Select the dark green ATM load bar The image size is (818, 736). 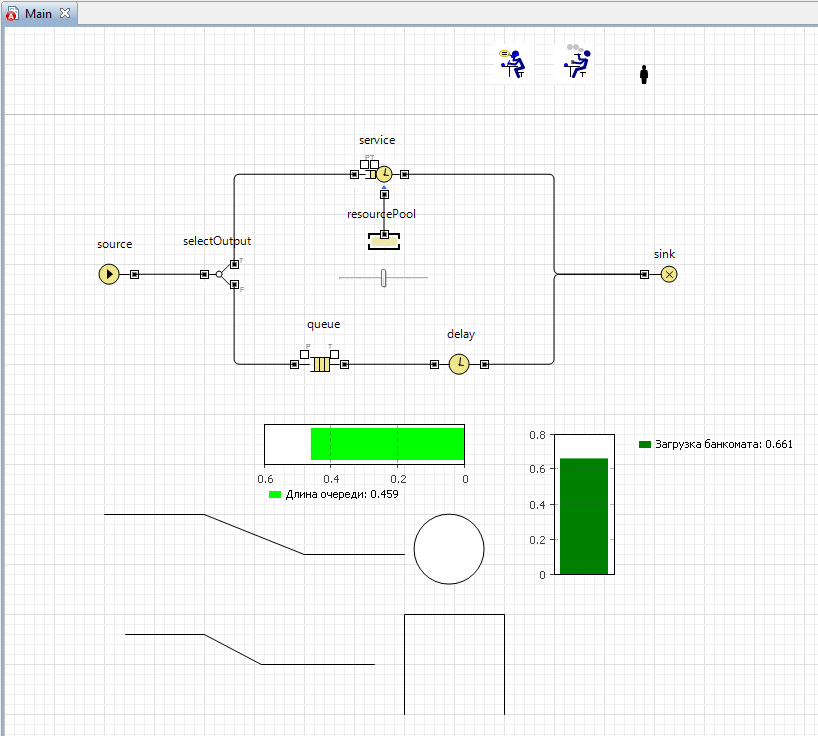584,516
